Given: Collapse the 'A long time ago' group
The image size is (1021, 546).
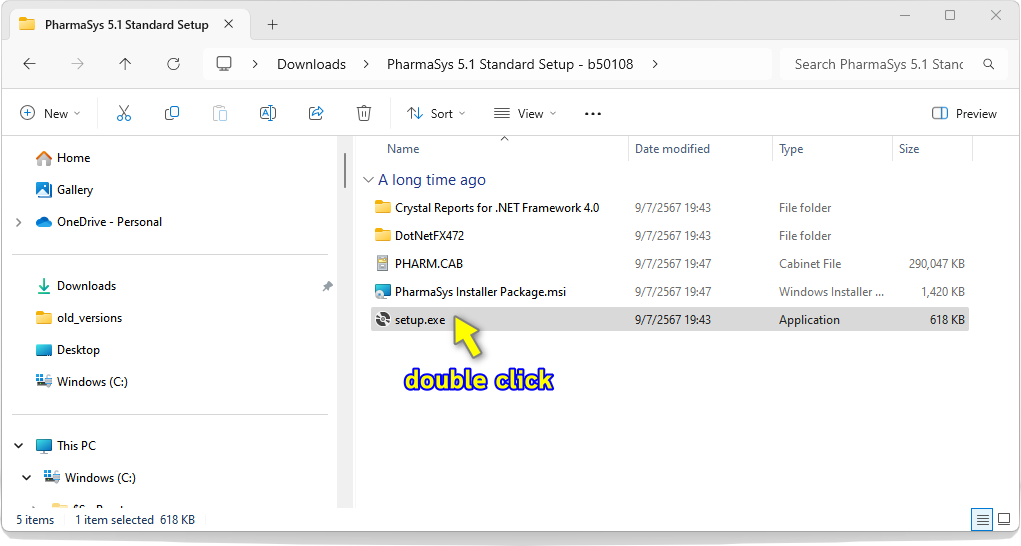Looking at the screenshot, I should tap(369, 180).
